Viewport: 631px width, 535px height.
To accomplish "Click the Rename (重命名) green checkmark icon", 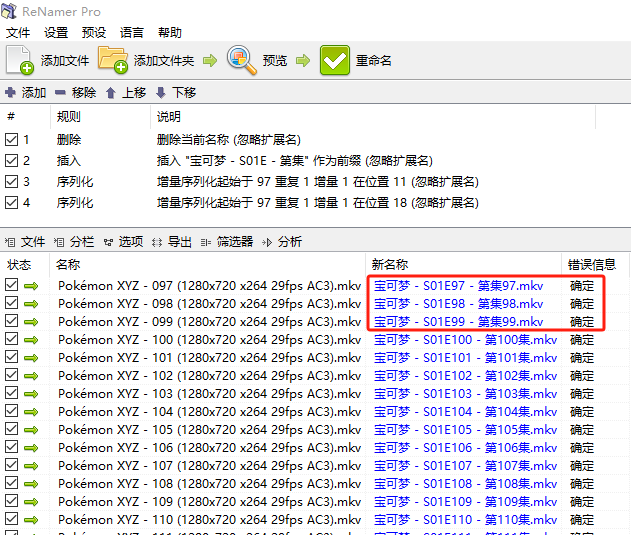I will pyautogui.click(x=334, y=61).
